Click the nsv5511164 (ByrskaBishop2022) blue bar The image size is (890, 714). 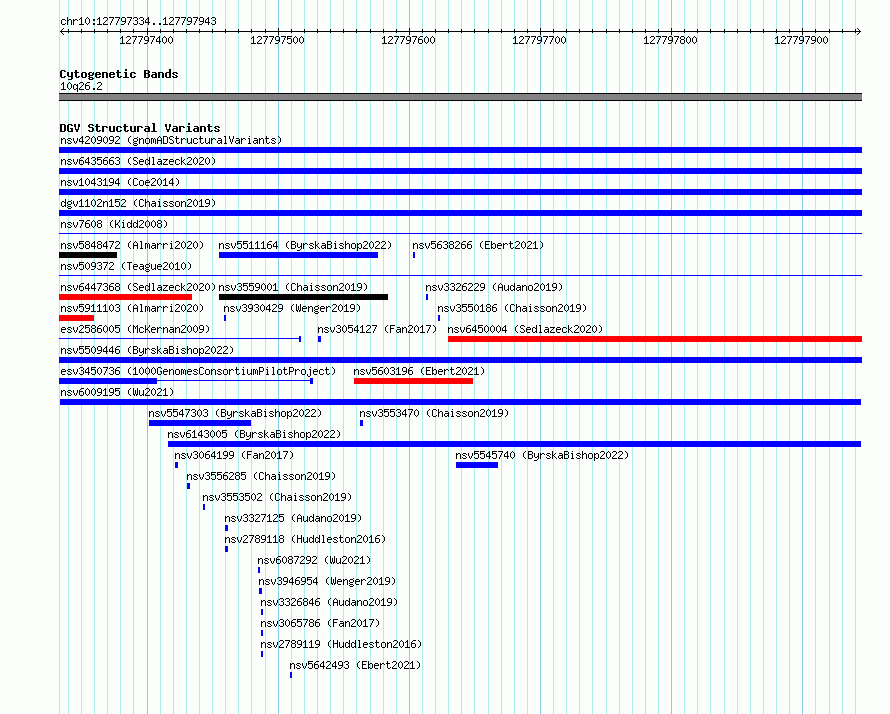click(x=298, y=255)
